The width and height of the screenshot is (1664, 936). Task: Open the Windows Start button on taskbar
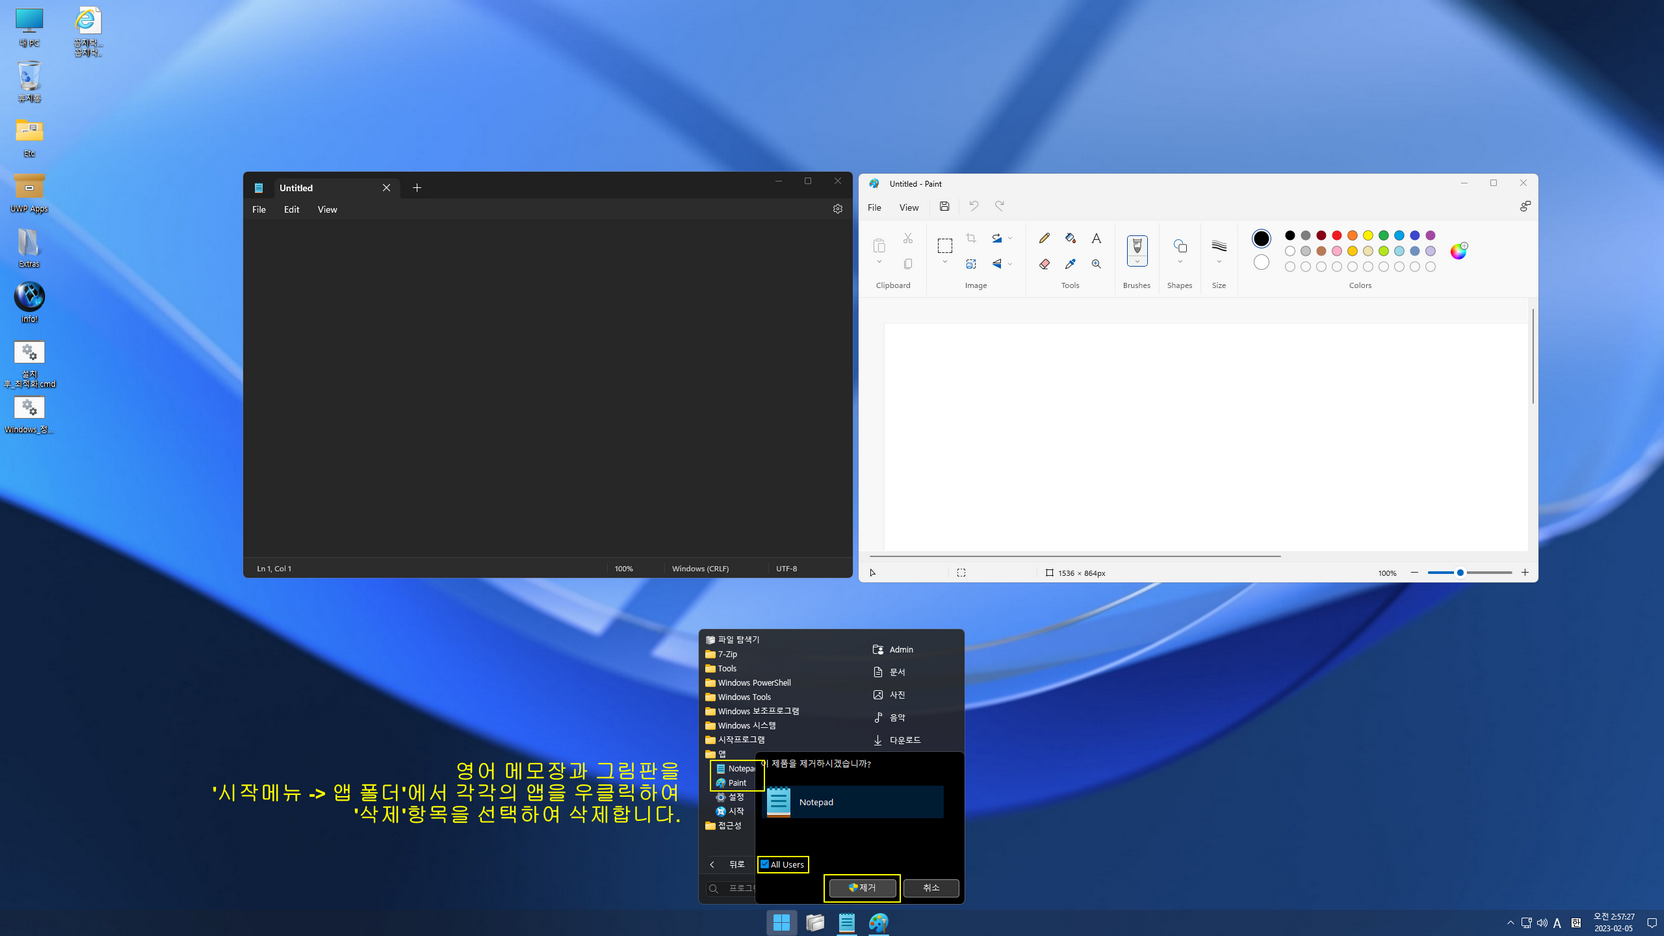pyautogui.click(x=781, y=922)
